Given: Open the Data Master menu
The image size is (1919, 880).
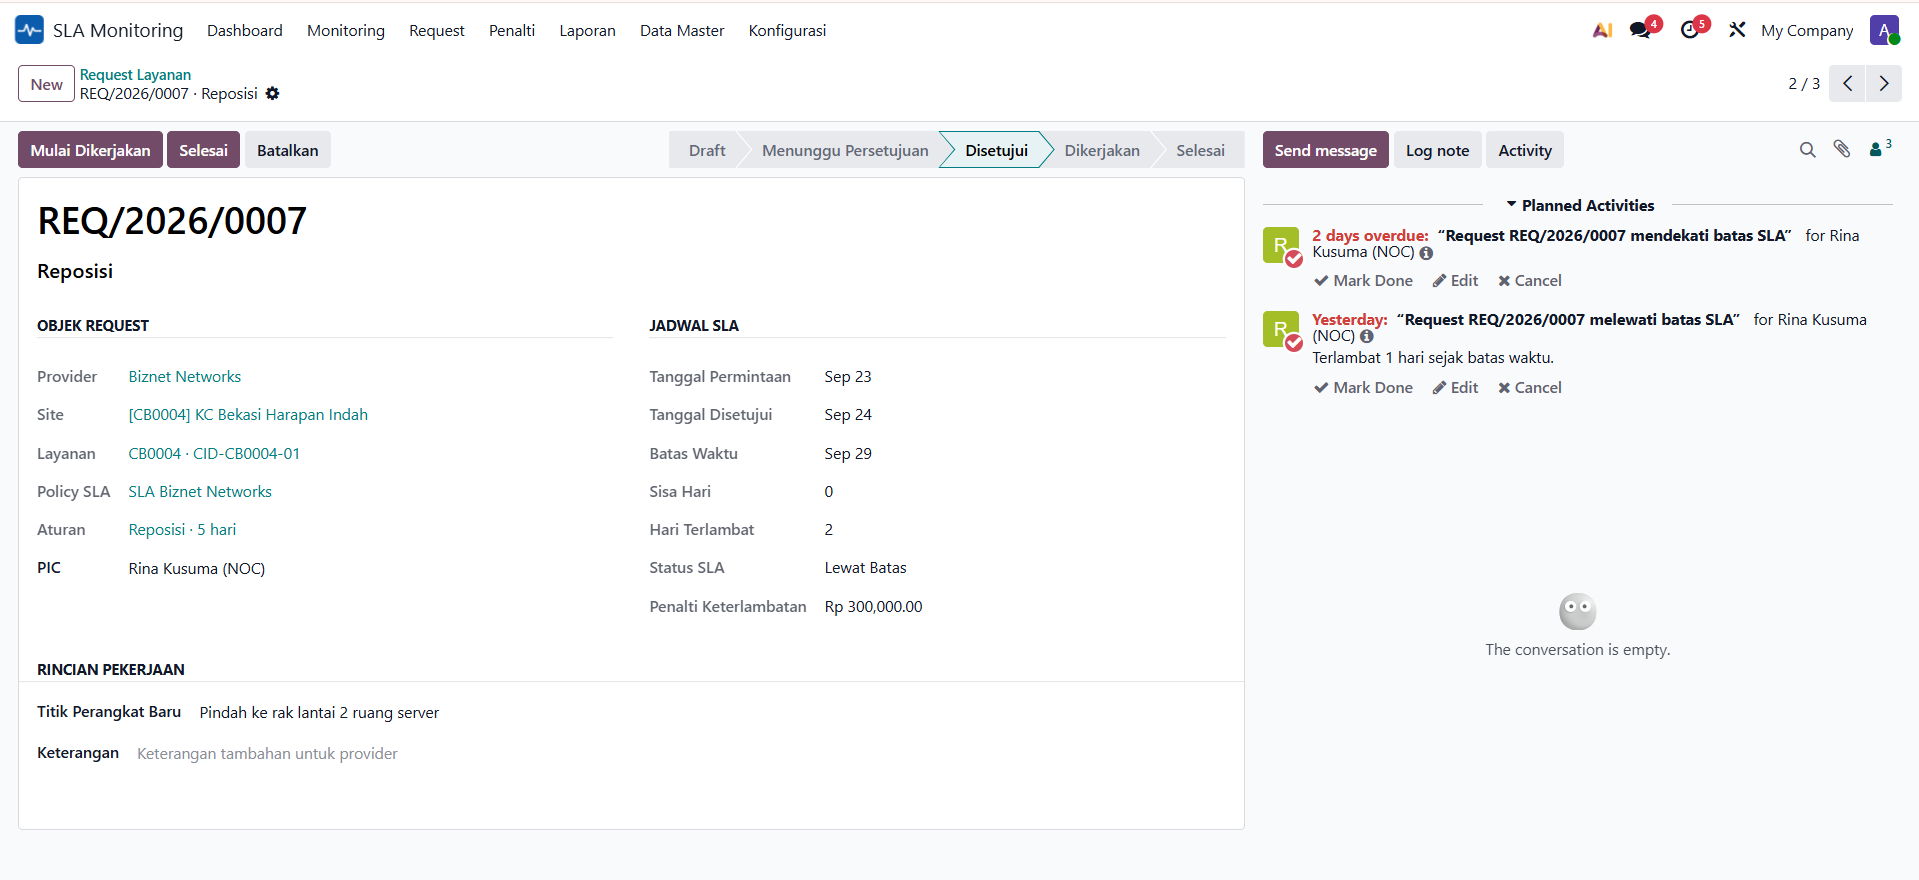Looking at the screenshot, I should (682, 30).
